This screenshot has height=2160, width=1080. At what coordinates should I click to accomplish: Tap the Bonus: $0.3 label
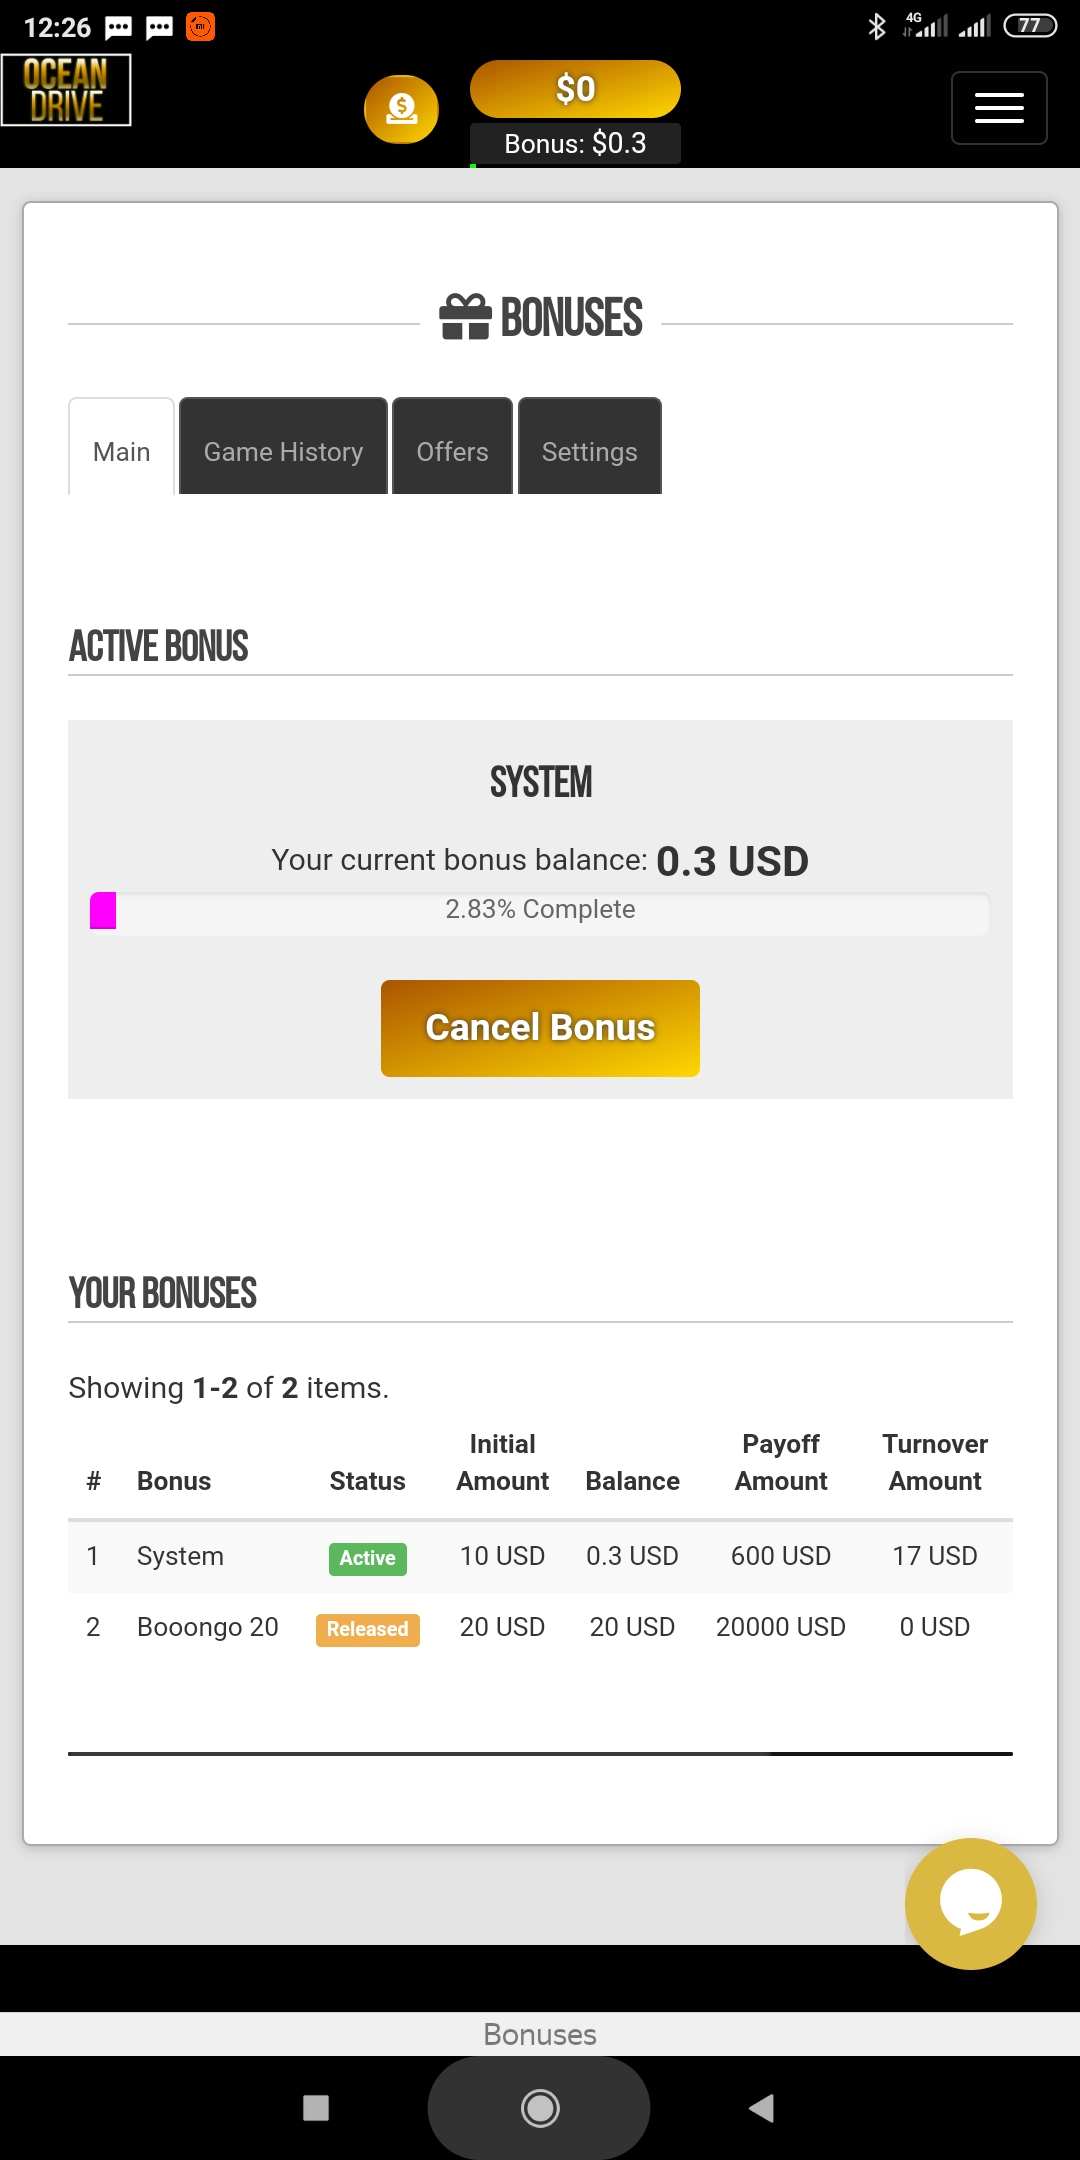point(575,144)
